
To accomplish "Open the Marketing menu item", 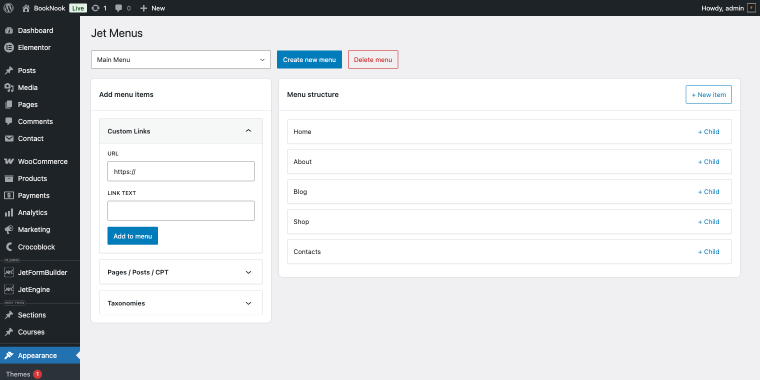I will pos(40,229).
